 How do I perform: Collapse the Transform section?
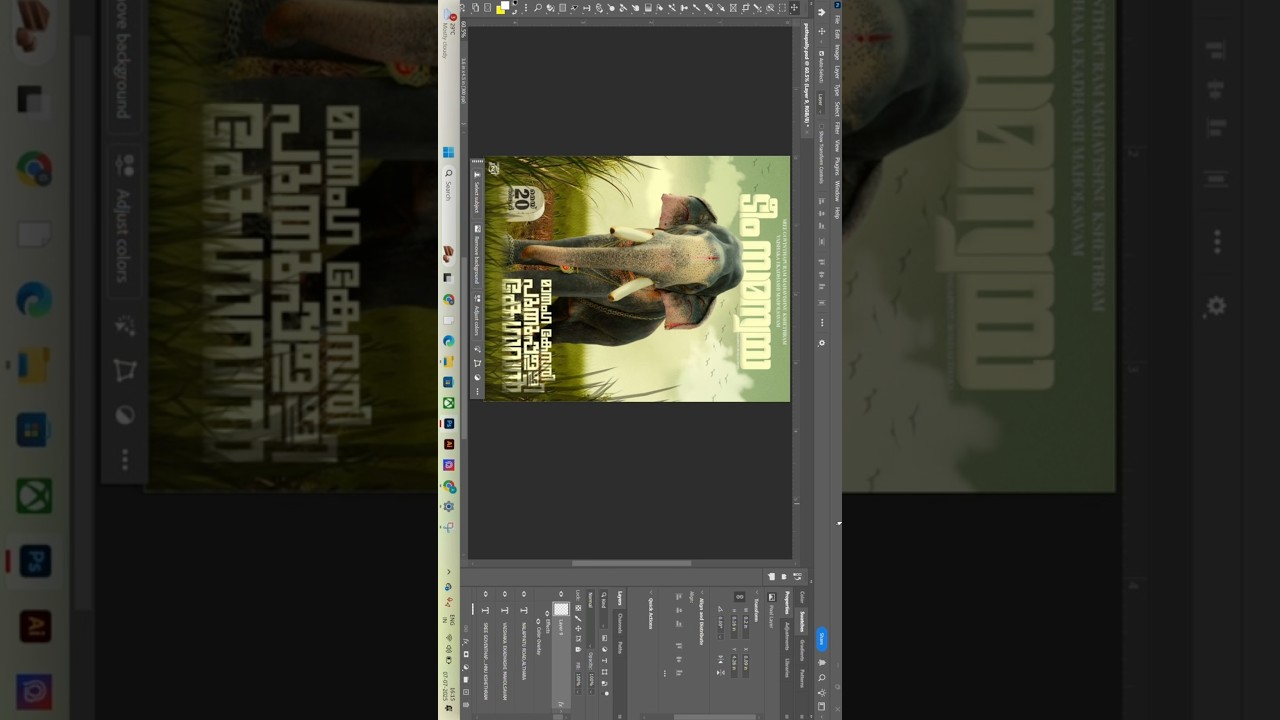click(757, 592)
